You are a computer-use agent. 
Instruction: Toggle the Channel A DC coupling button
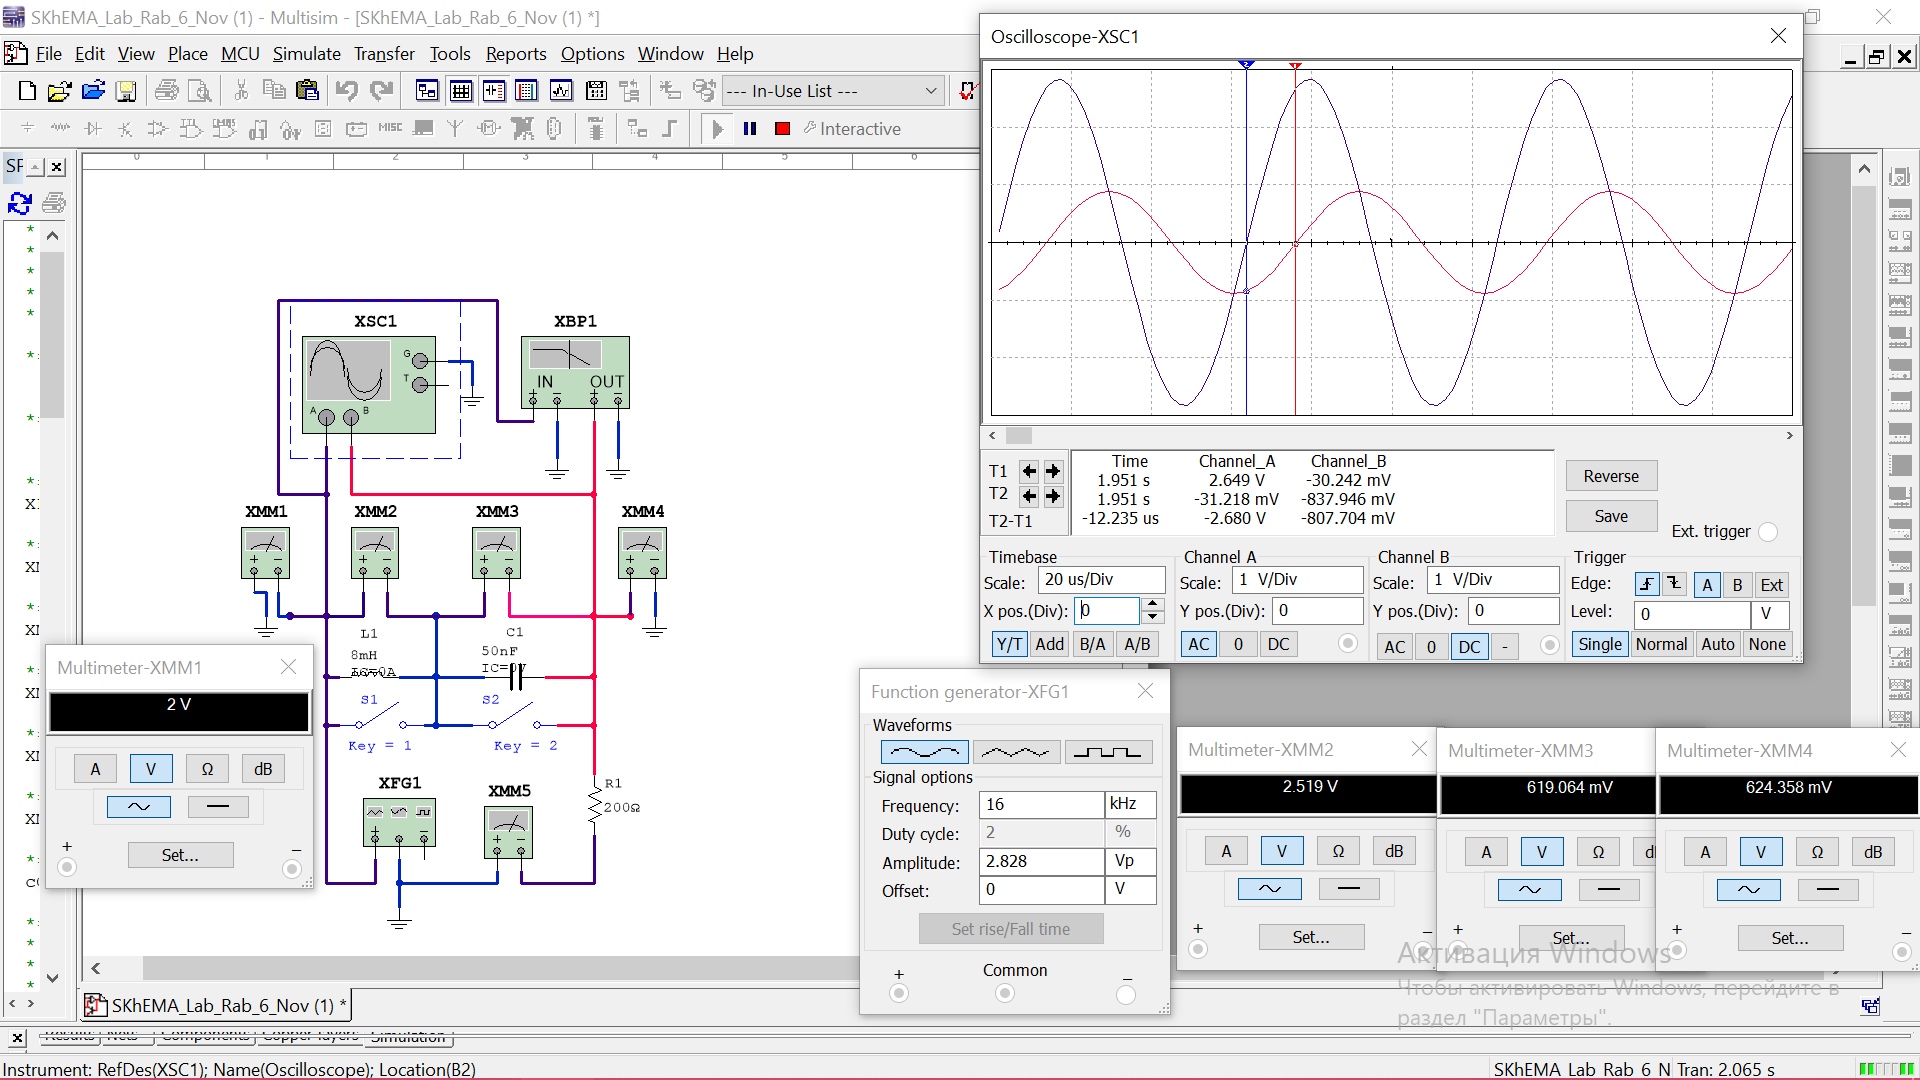click(1278, 645)
